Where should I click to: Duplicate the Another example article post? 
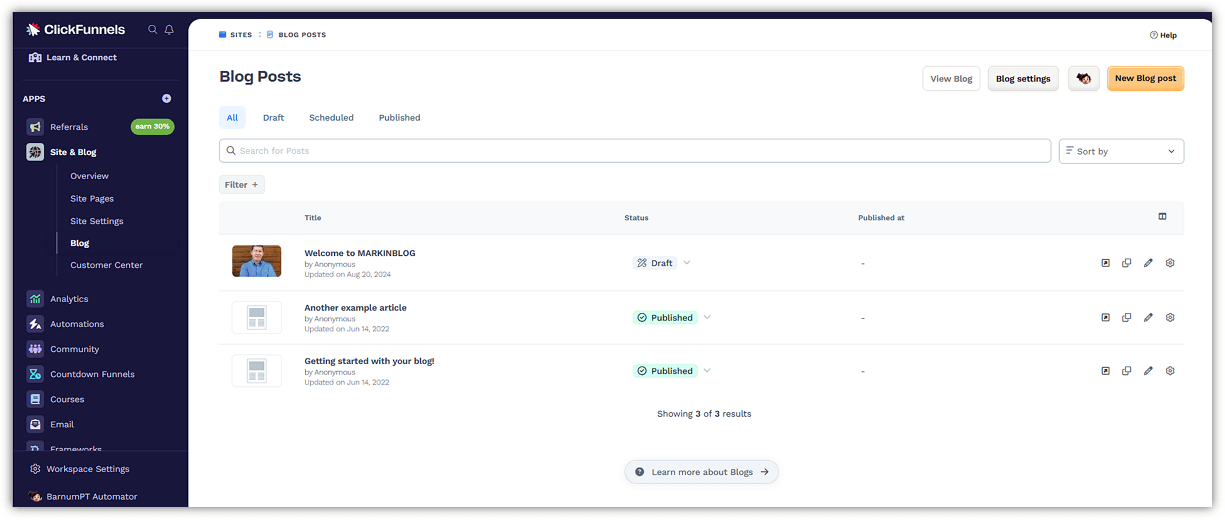click(x=1127, y=318)
